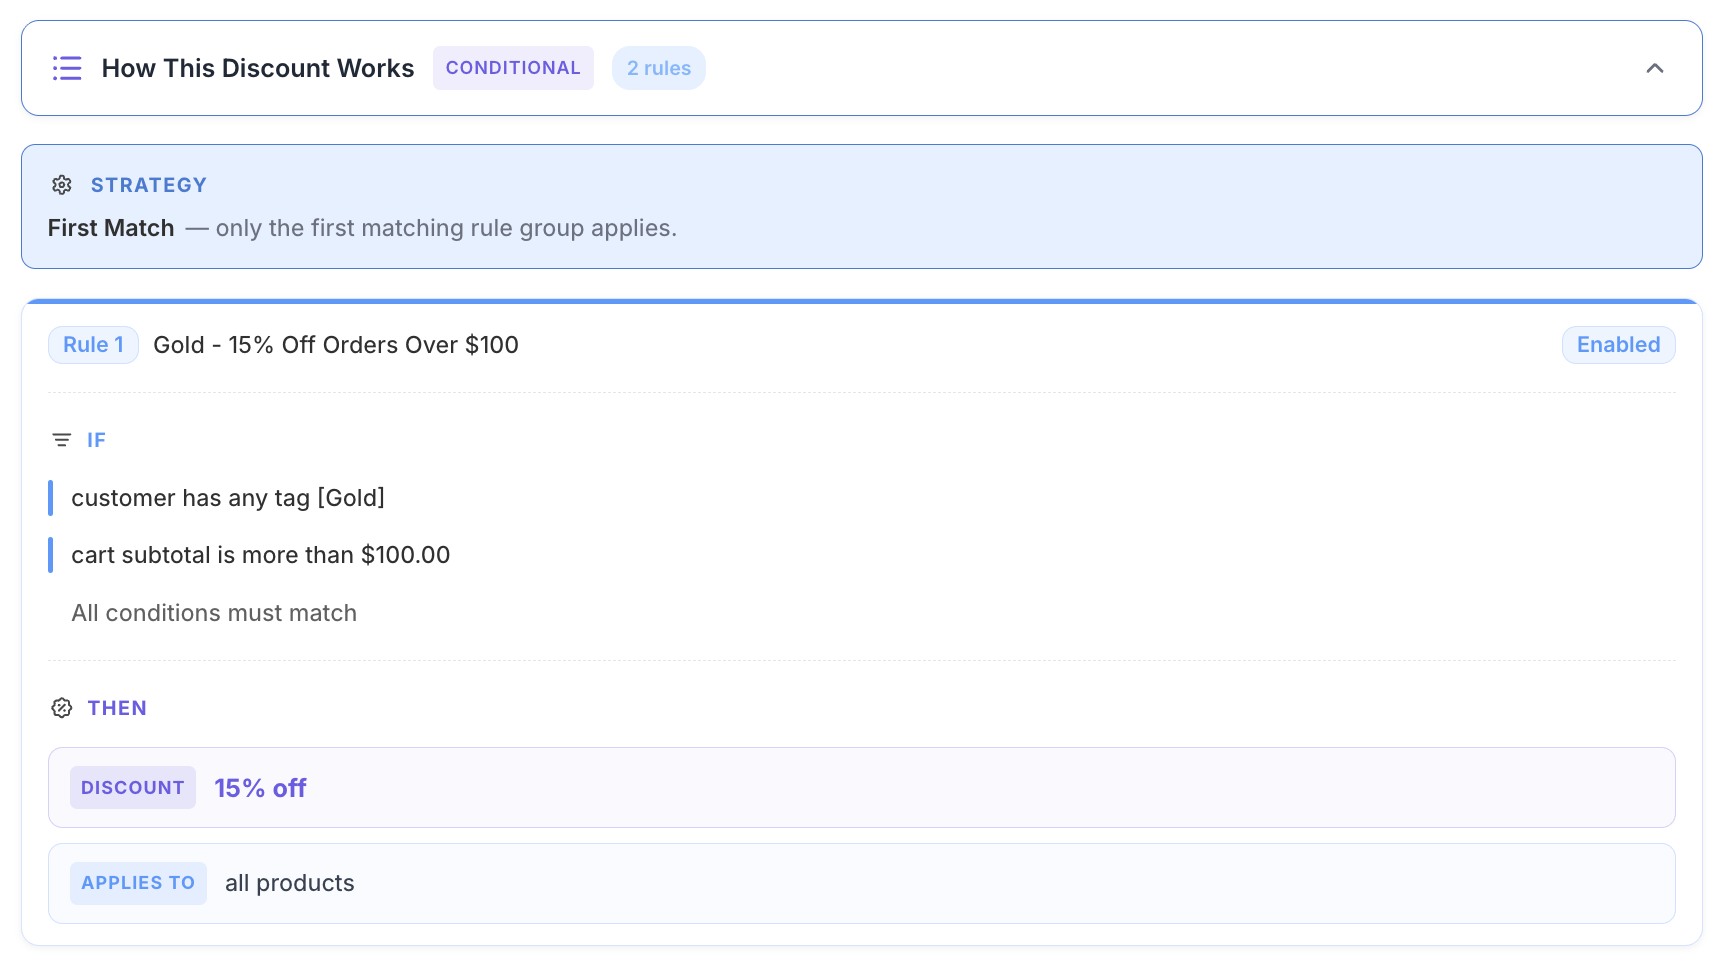
Task: Click the First Match strategy name
Action: 111,228
